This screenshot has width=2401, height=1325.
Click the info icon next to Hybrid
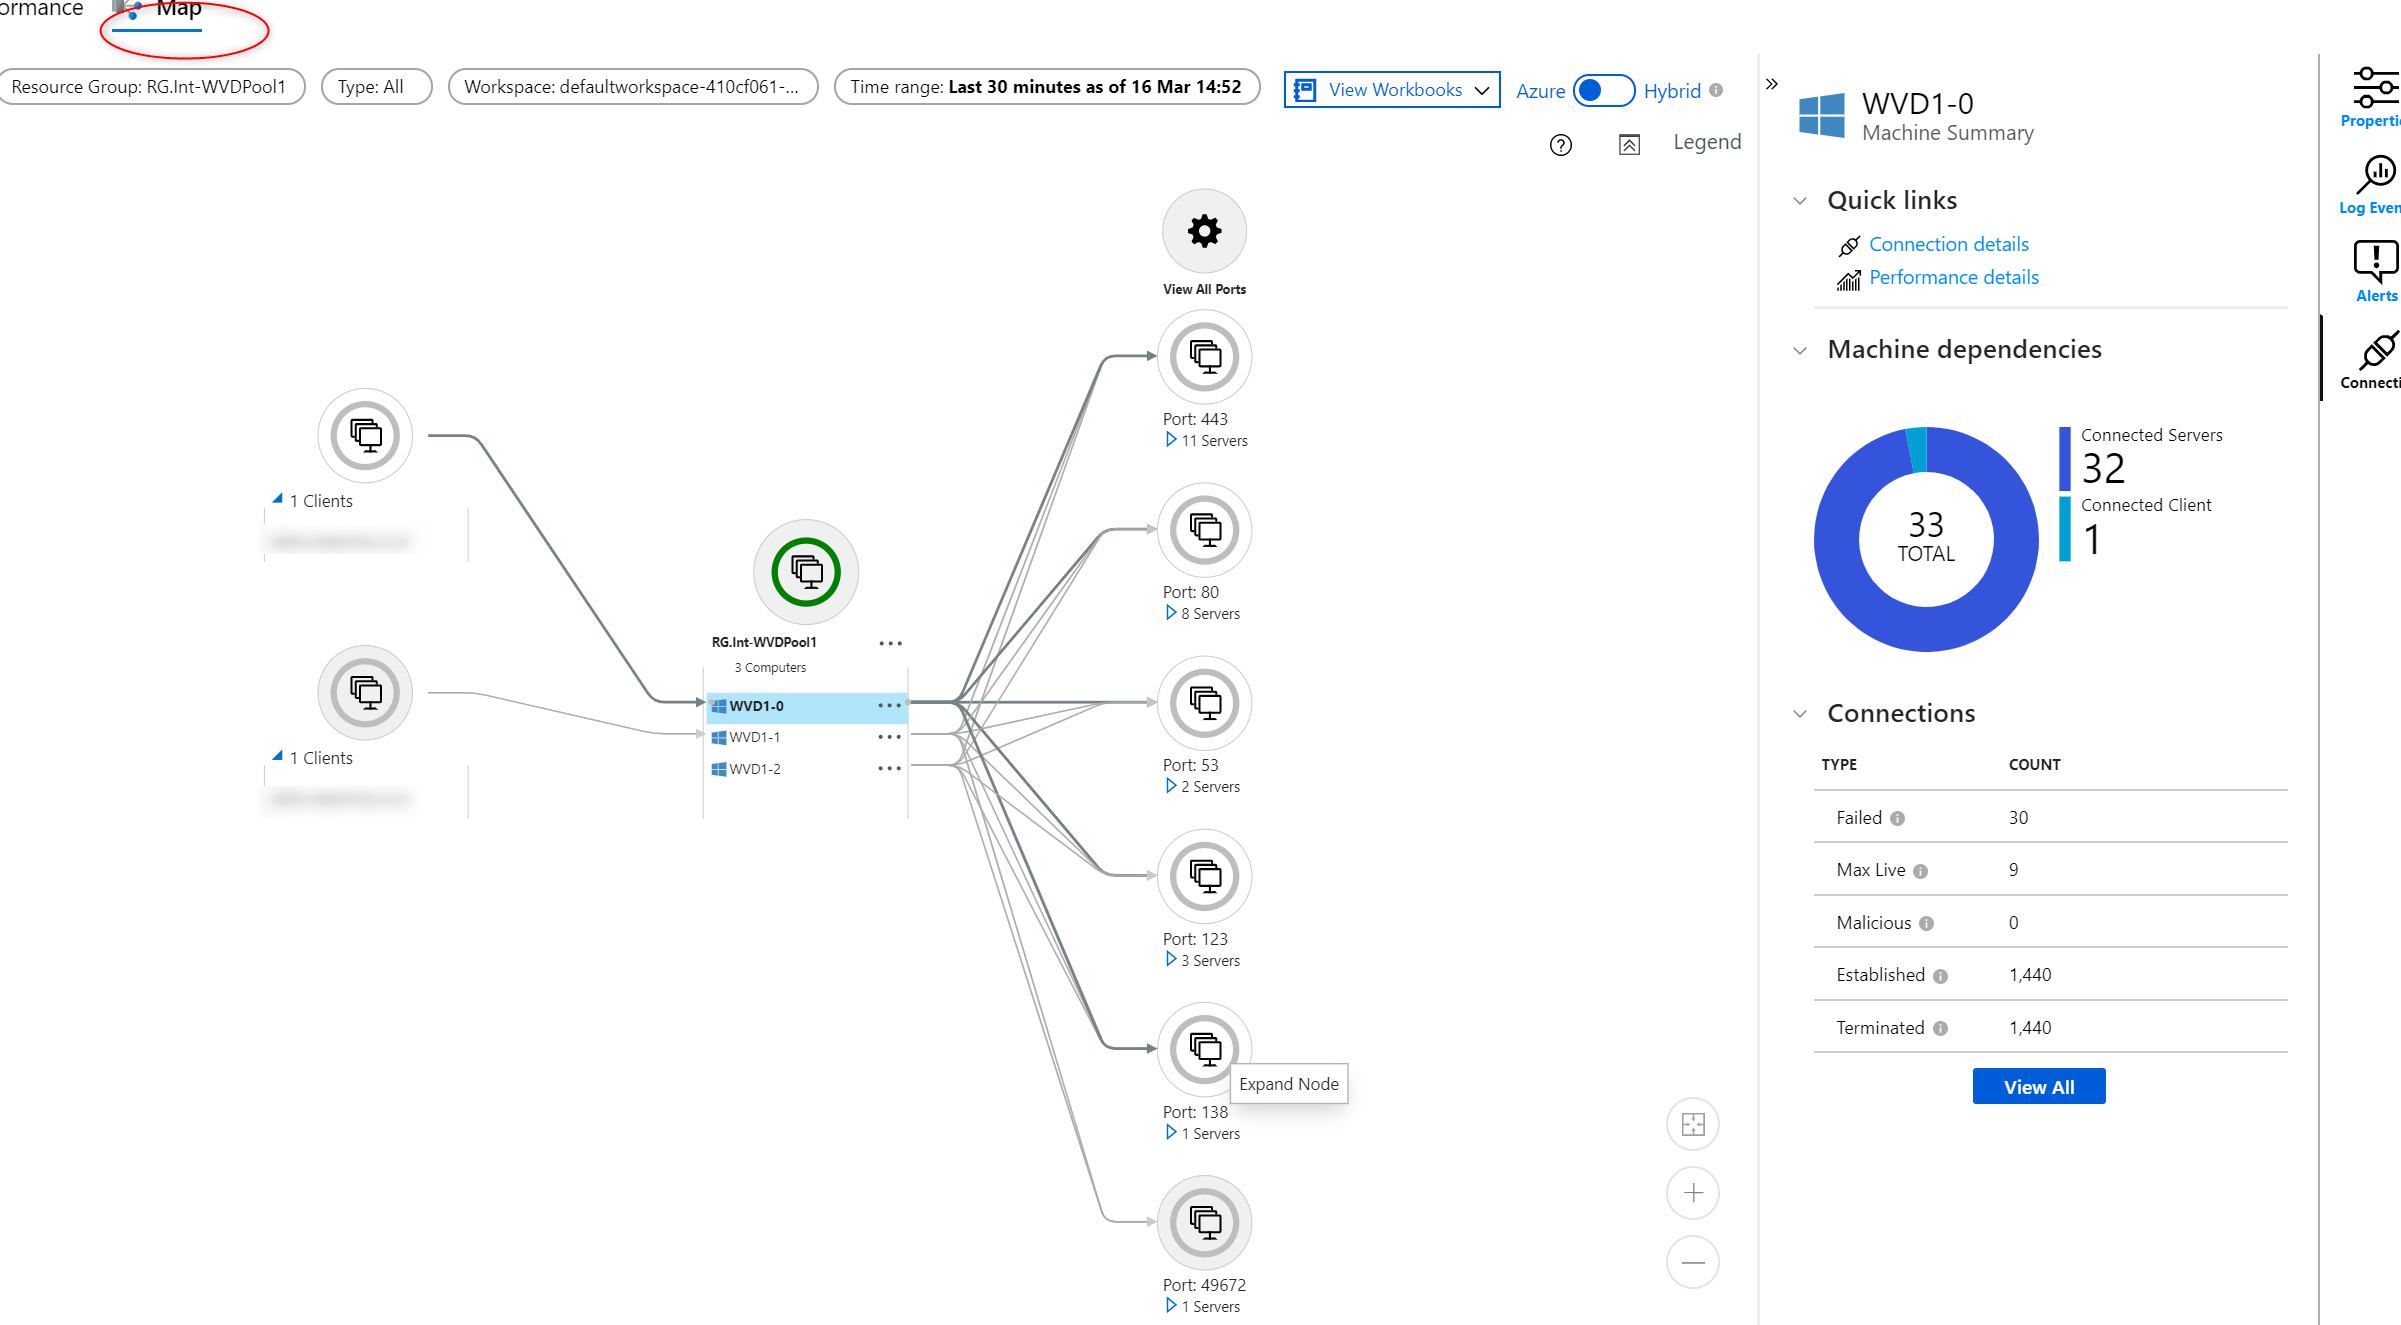point(1716,90)
